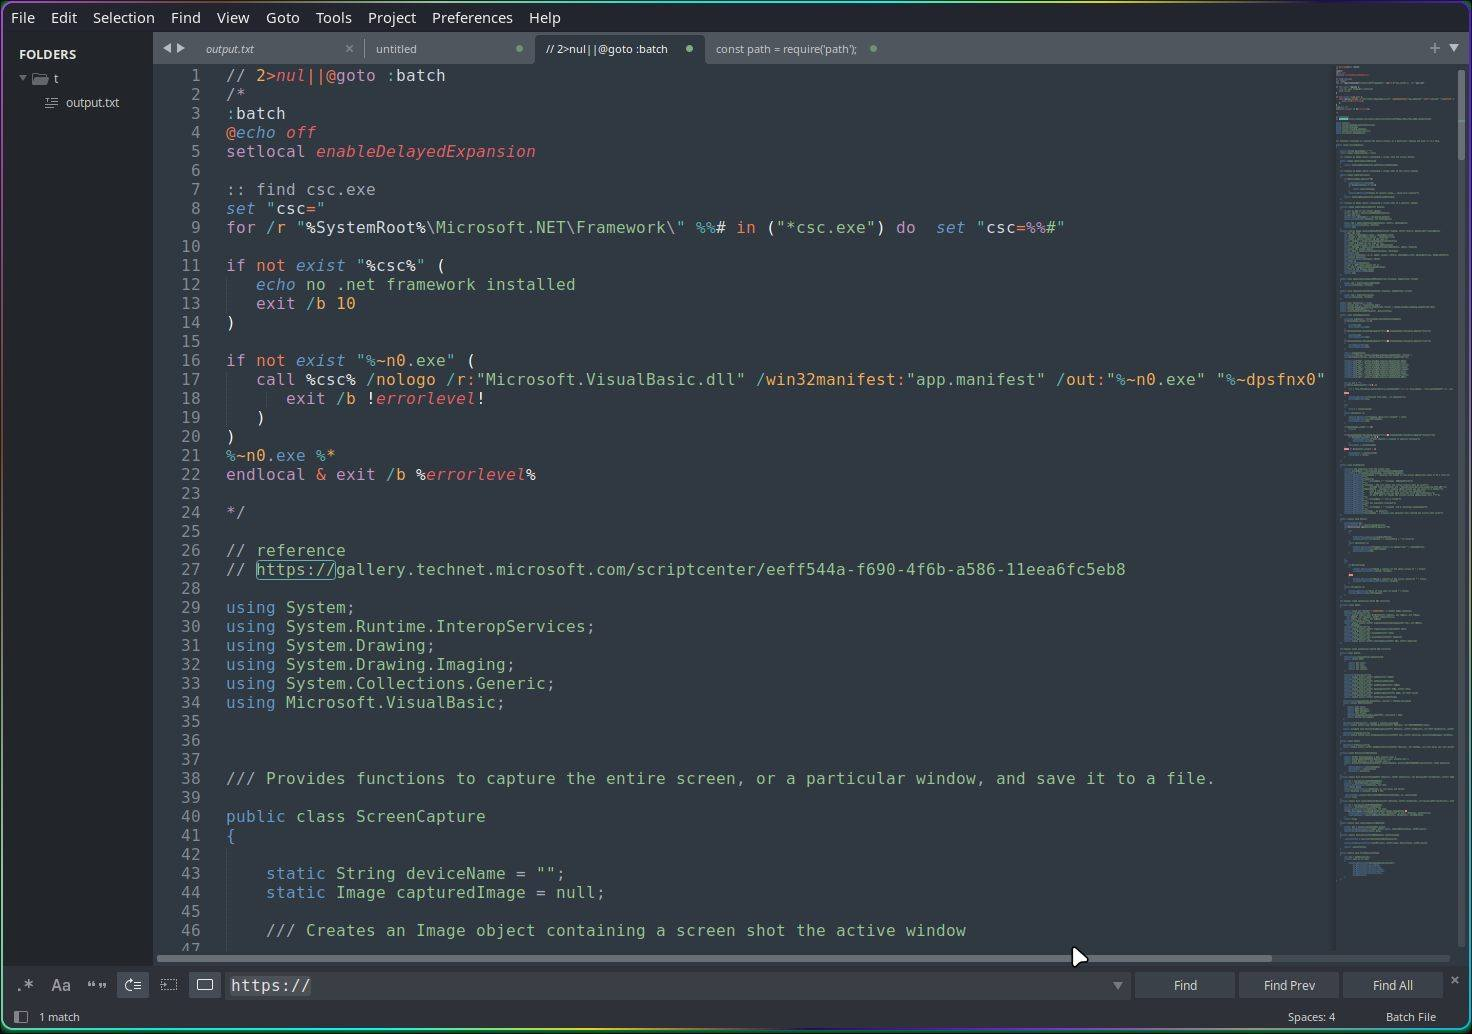Open the Edit menu
This screenshot has width=1472, height=1034.
pos(64,17)
